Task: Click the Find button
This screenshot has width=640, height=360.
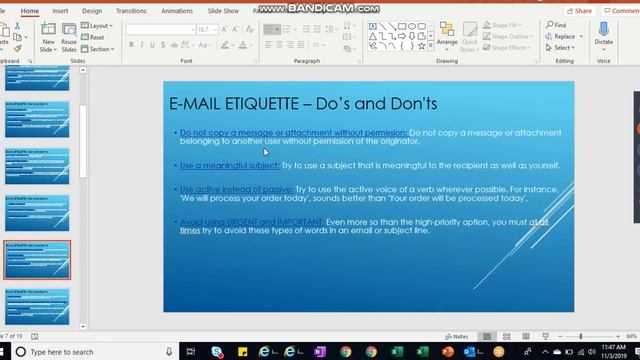Action: (556, 25)
